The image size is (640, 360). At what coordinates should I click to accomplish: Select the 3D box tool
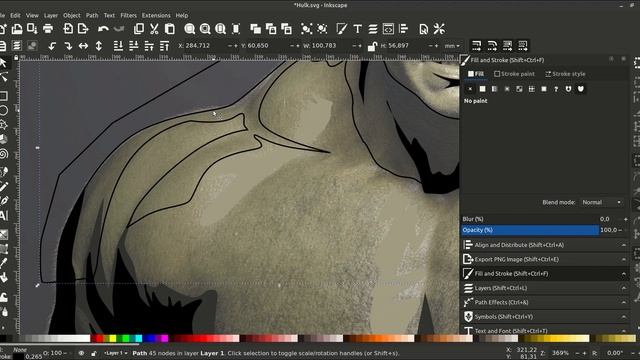(x=4, y=140)
